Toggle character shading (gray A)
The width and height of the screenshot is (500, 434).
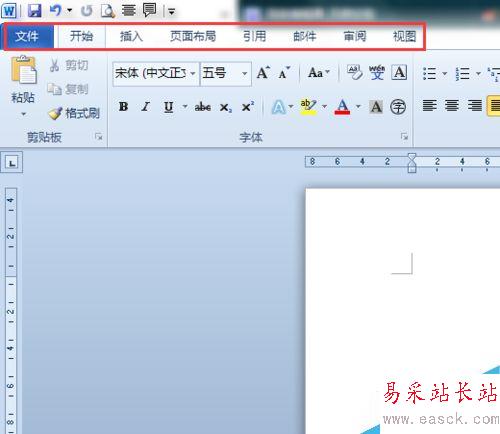(376, 107)
